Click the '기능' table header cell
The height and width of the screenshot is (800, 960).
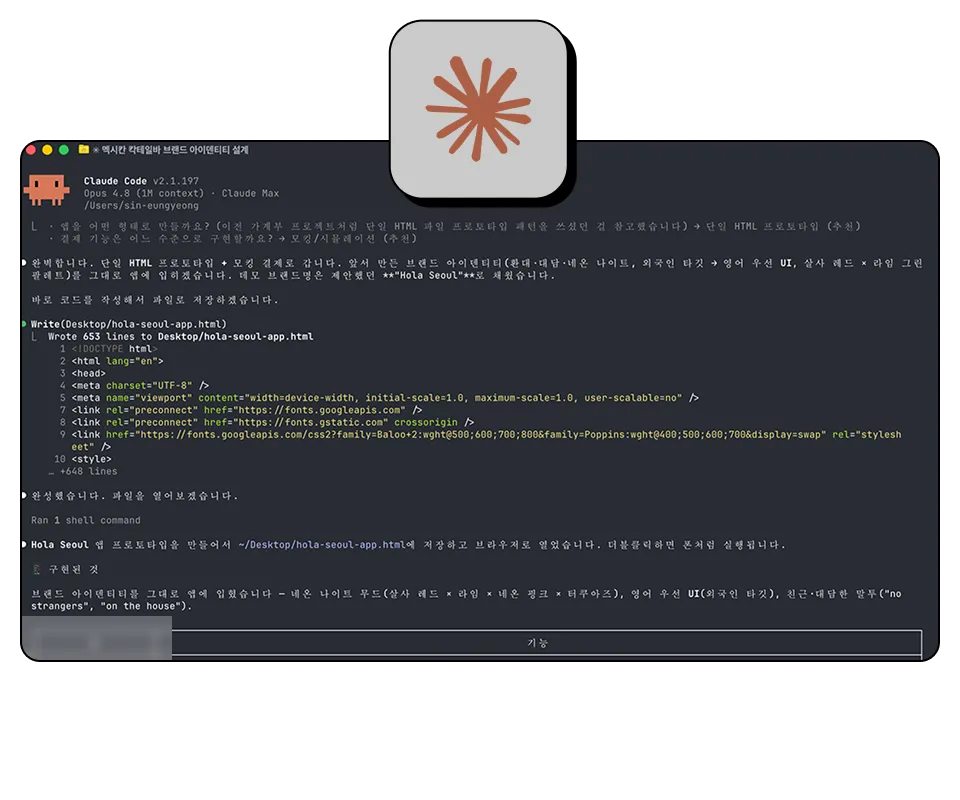pos(538,643)
